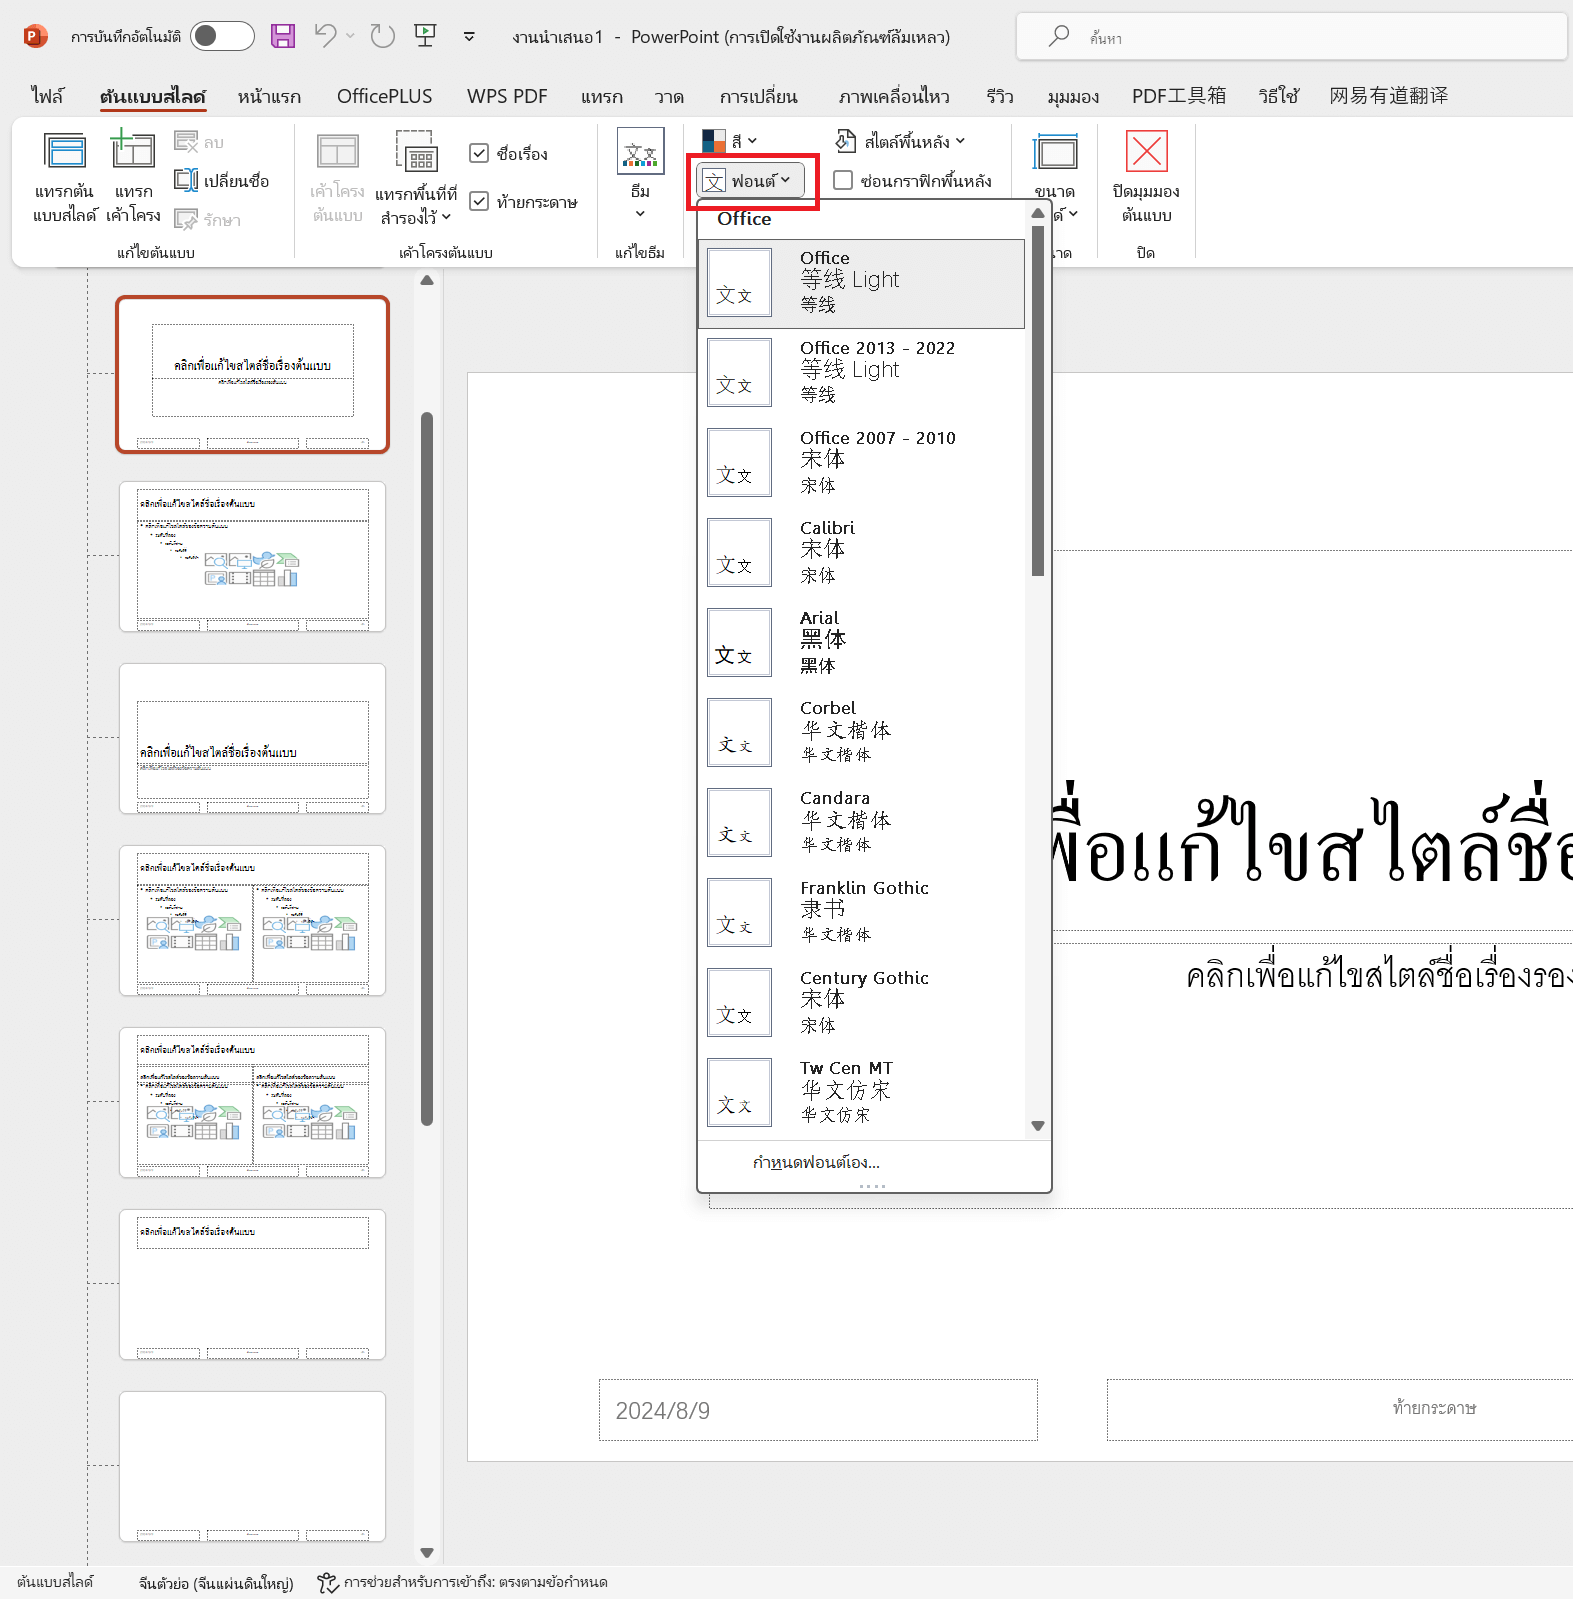This screenshot has width=1573, height=1599.
Task: Click the Undo arrow icon
Action: (x=325, y=37)
